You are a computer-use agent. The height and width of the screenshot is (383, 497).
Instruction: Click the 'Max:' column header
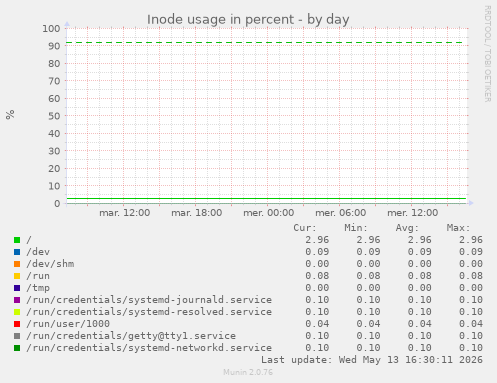[459, 228]
